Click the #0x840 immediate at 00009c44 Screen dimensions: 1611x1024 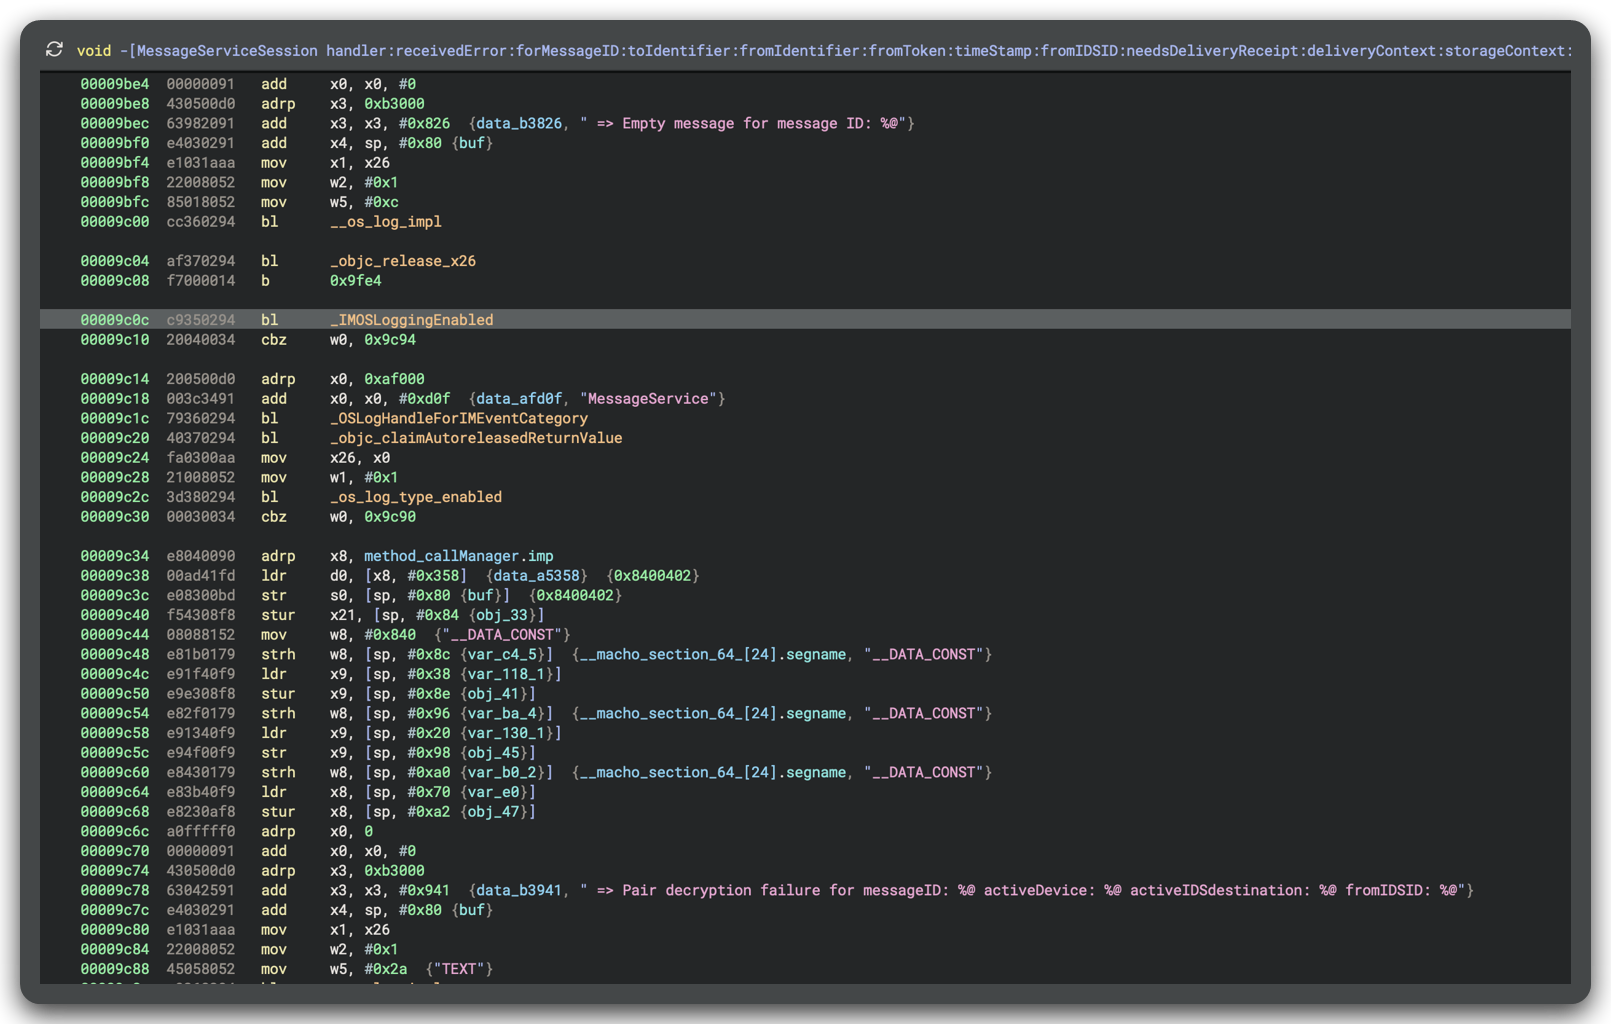[x=390, y=635]
